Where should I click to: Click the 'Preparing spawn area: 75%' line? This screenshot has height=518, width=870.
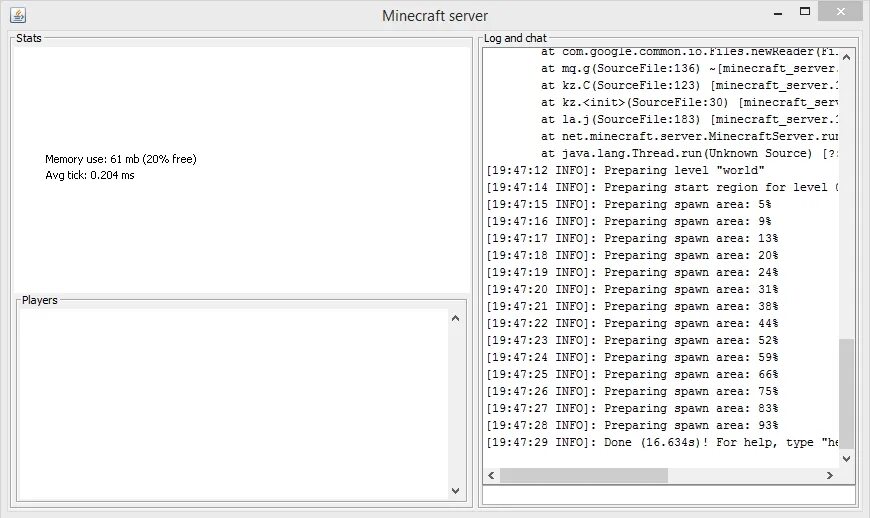coord(632,392)
